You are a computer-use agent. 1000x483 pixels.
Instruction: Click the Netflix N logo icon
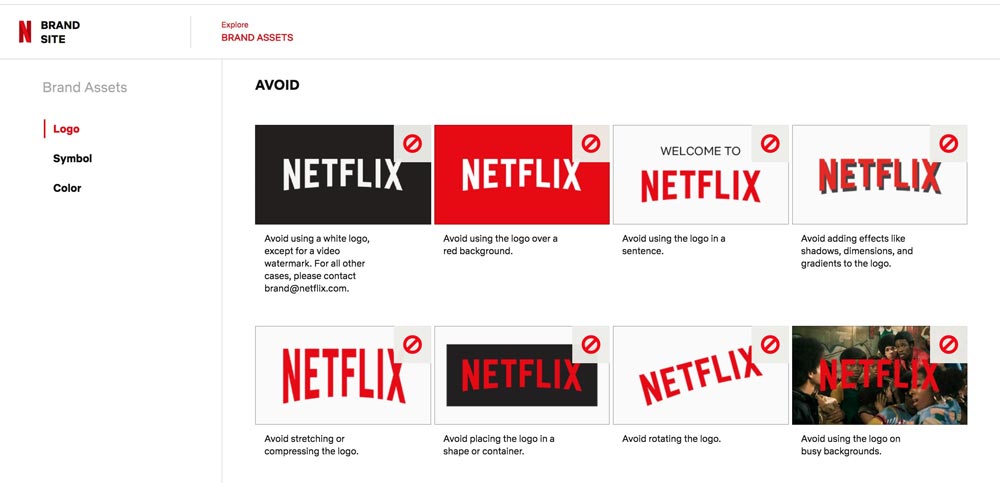pos(25,32)
